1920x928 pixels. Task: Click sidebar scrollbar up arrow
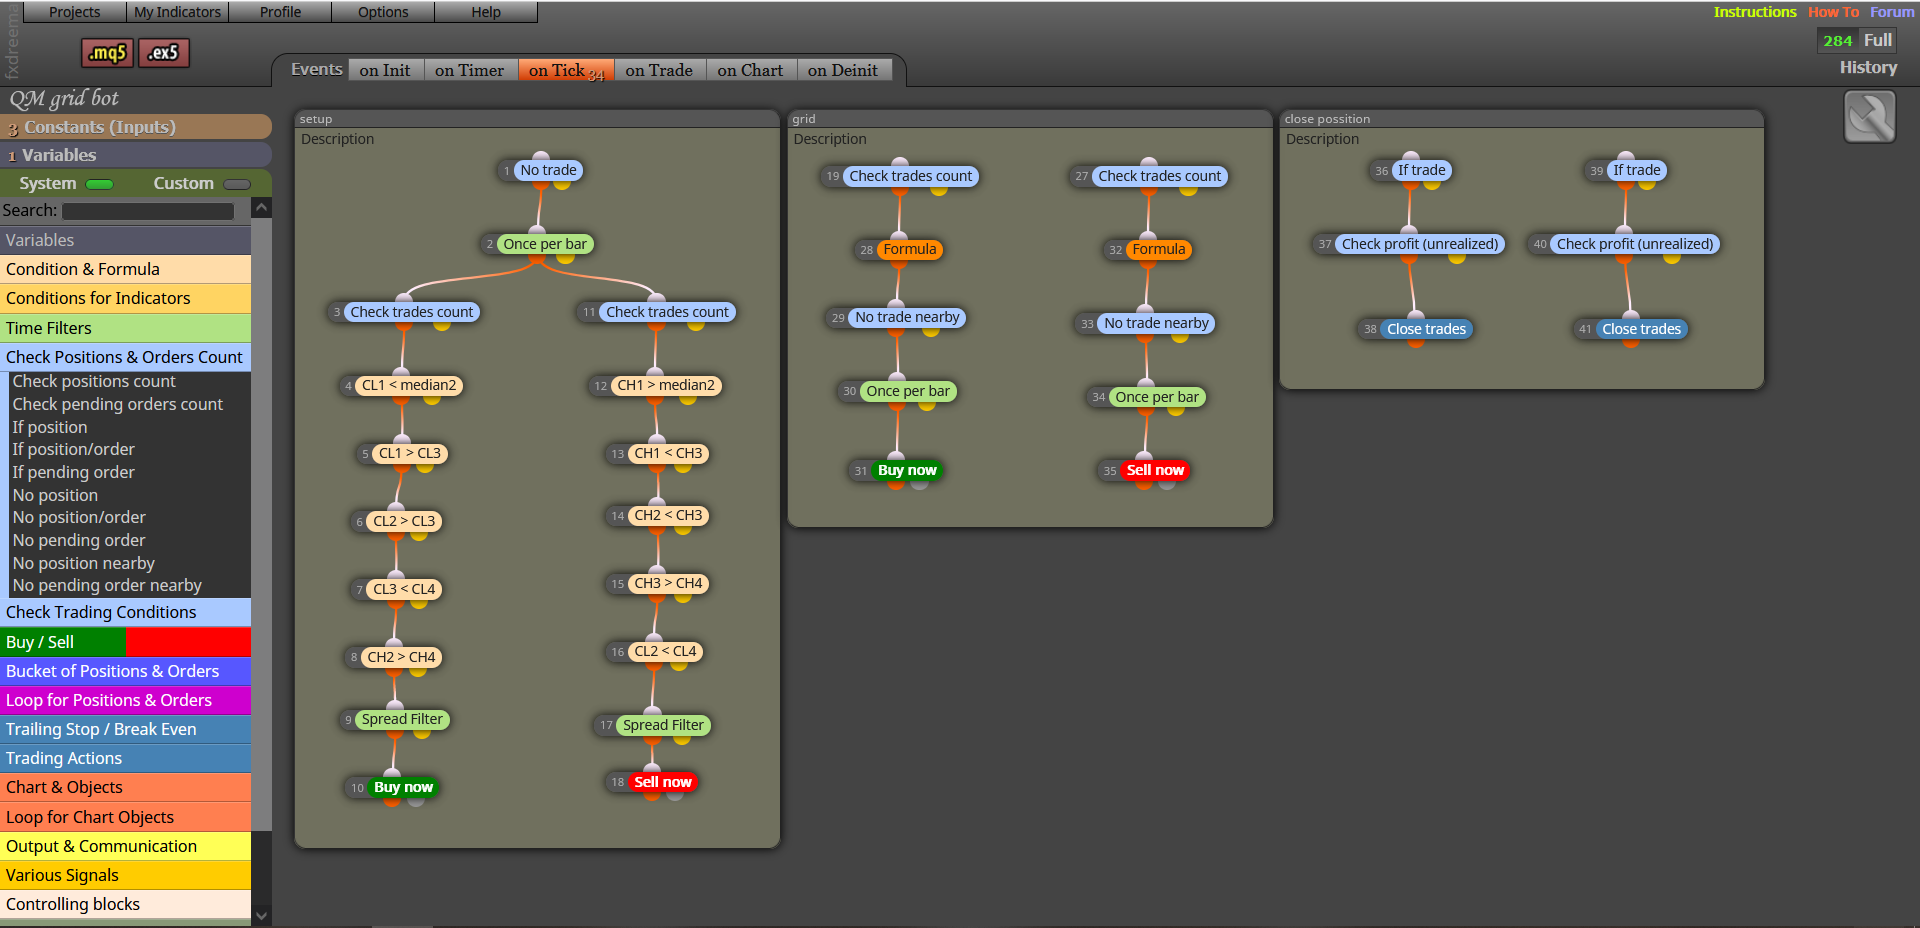click(x=261, y=208)
